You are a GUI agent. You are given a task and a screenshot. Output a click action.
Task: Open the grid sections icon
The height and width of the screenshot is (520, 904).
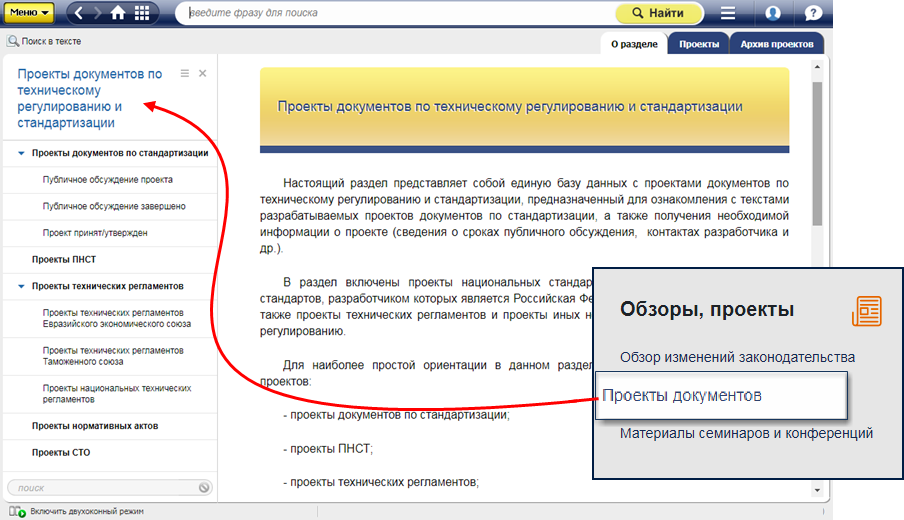click(142, 13)
